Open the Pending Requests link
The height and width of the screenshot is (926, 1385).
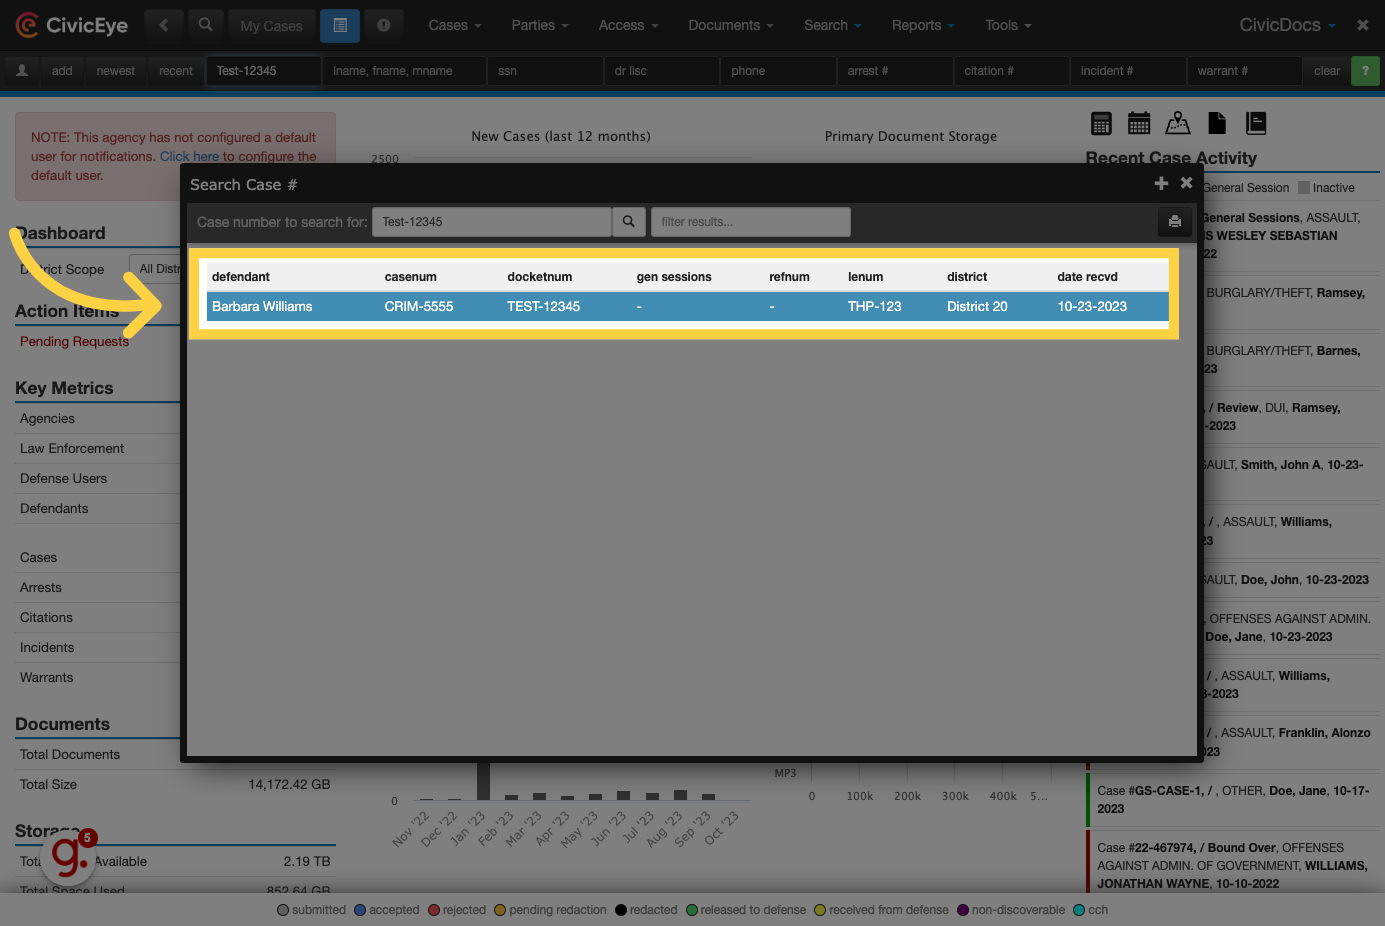point(74,341)
